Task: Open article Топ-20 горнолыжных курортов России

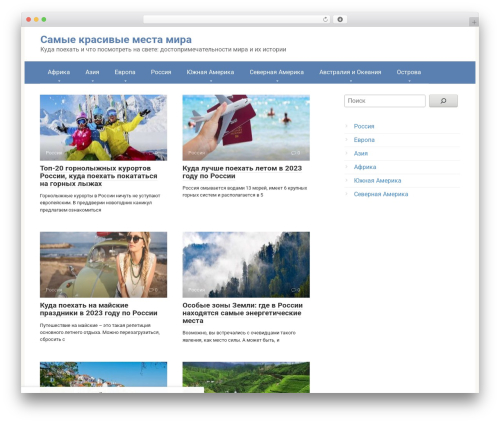Action: pos(98,176)
